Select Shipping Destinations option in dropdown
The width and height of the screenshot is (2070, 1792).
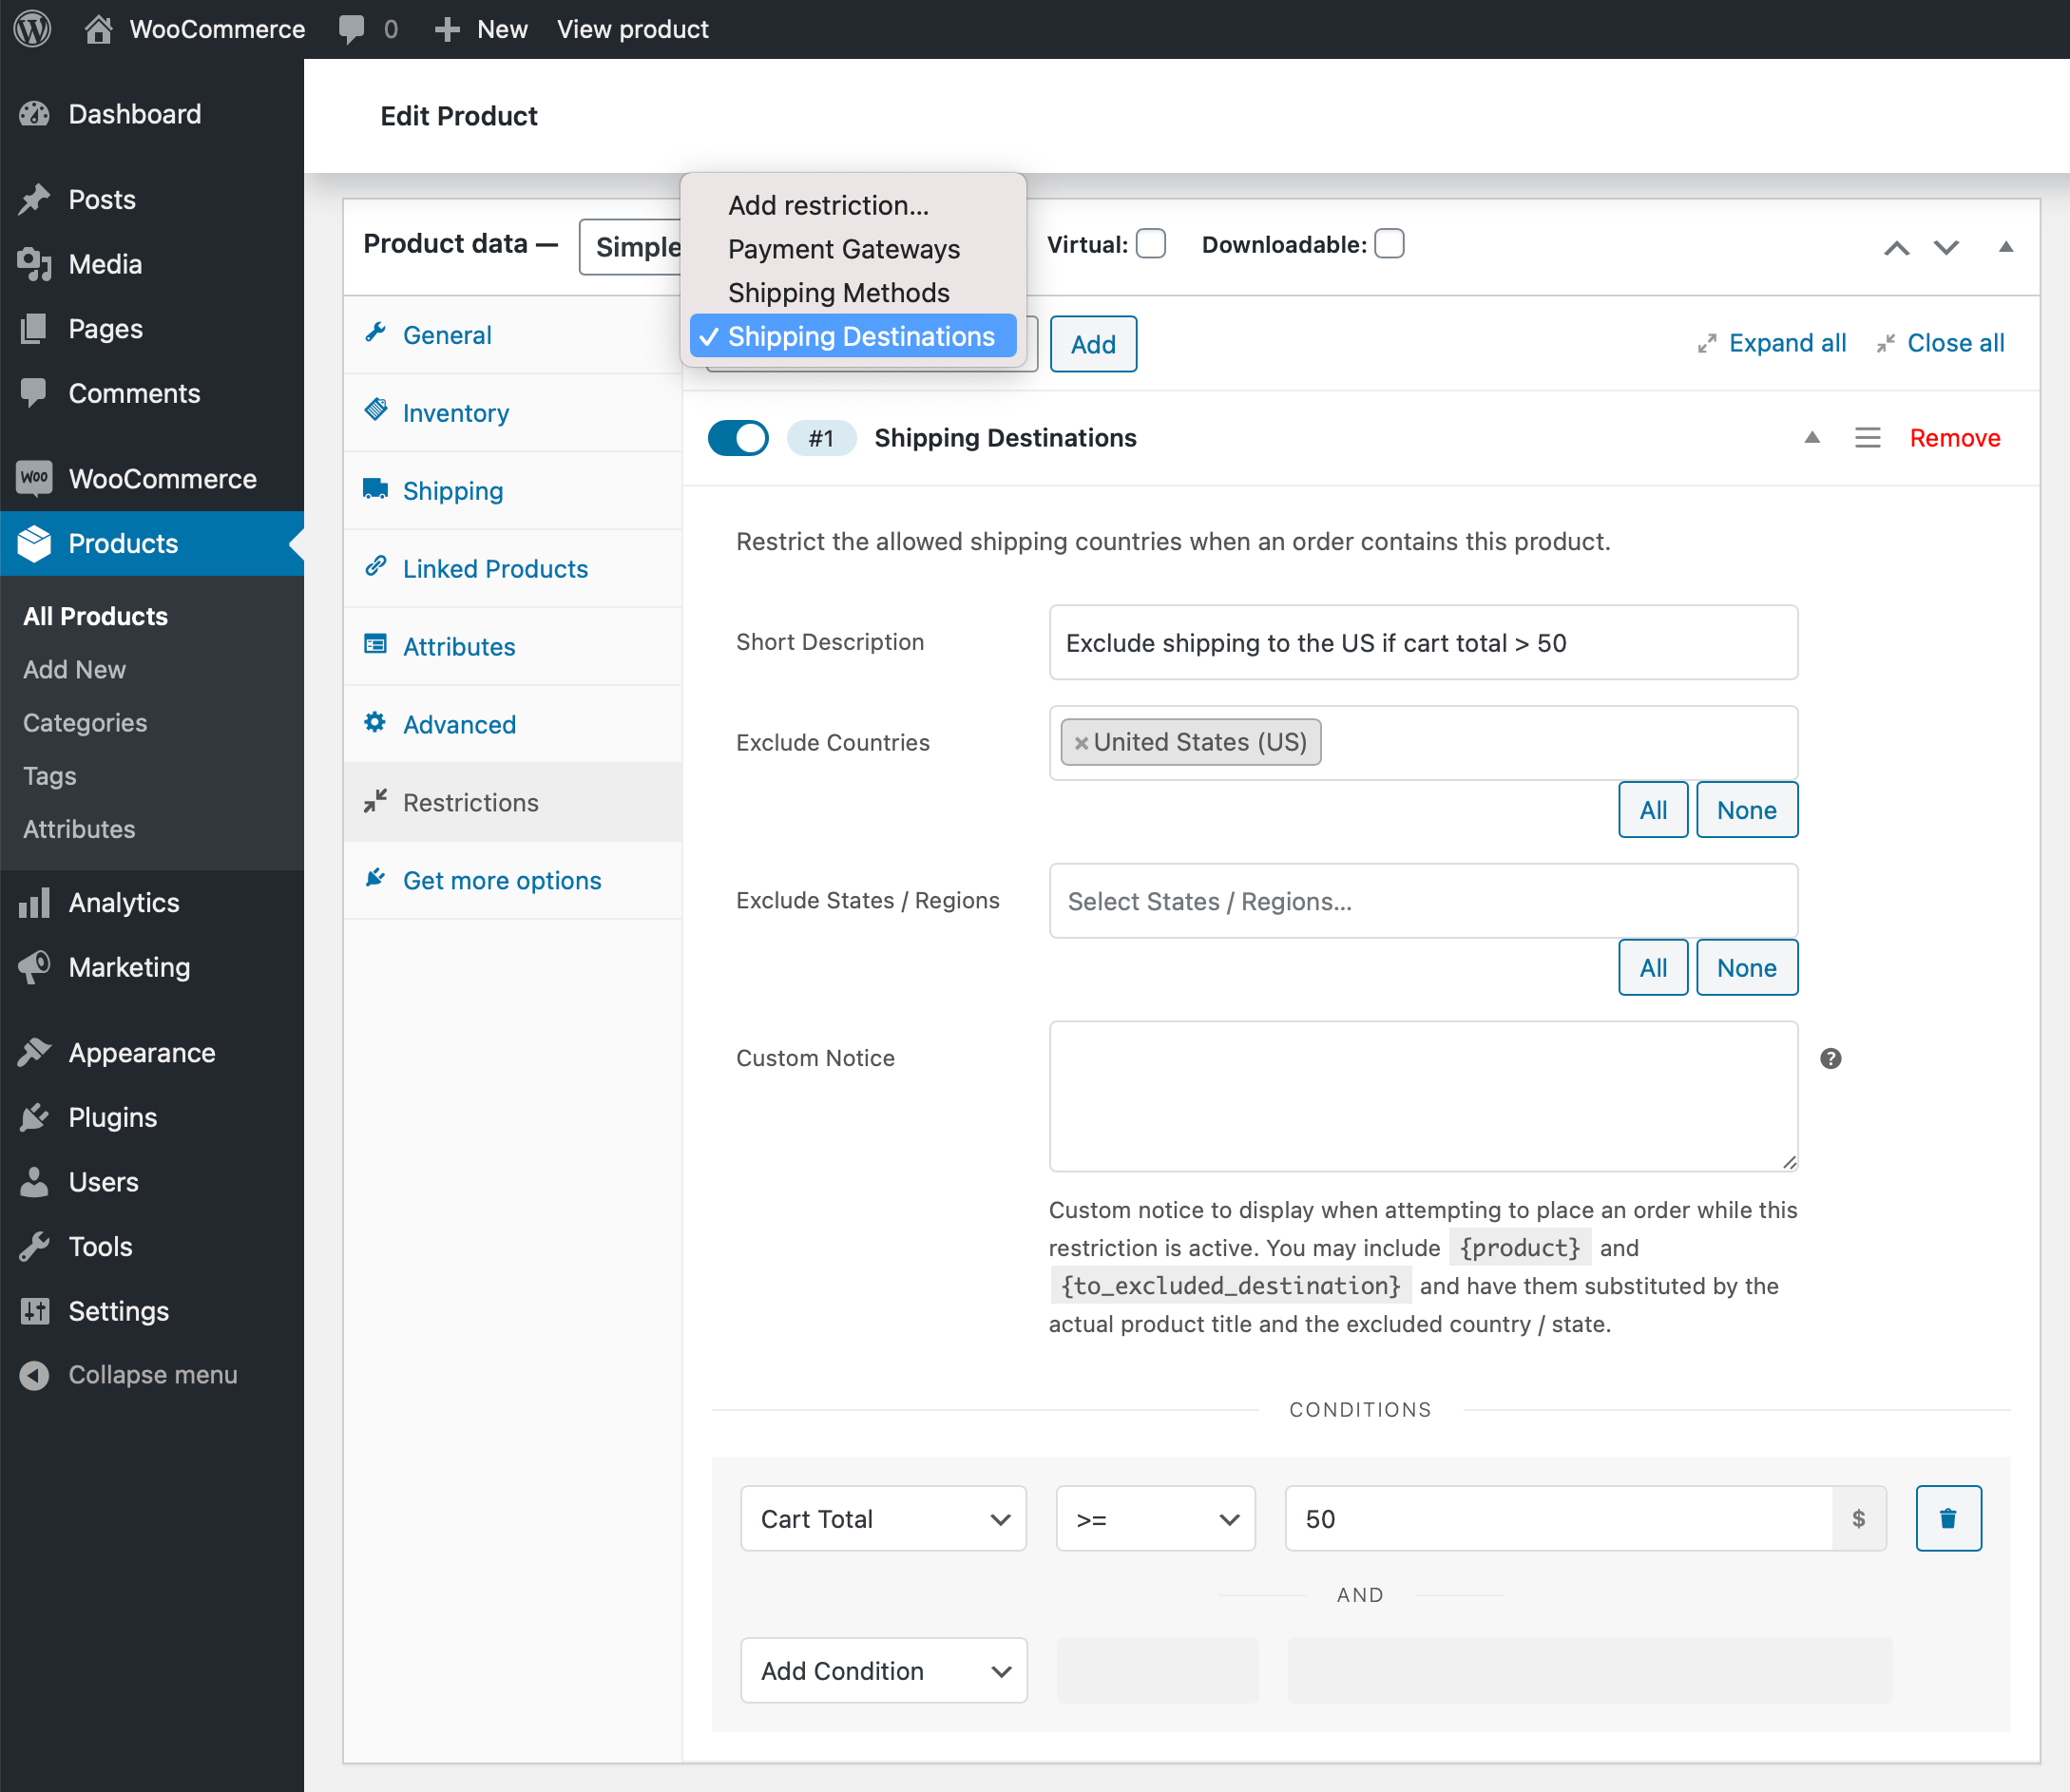(x=853, y=336)
